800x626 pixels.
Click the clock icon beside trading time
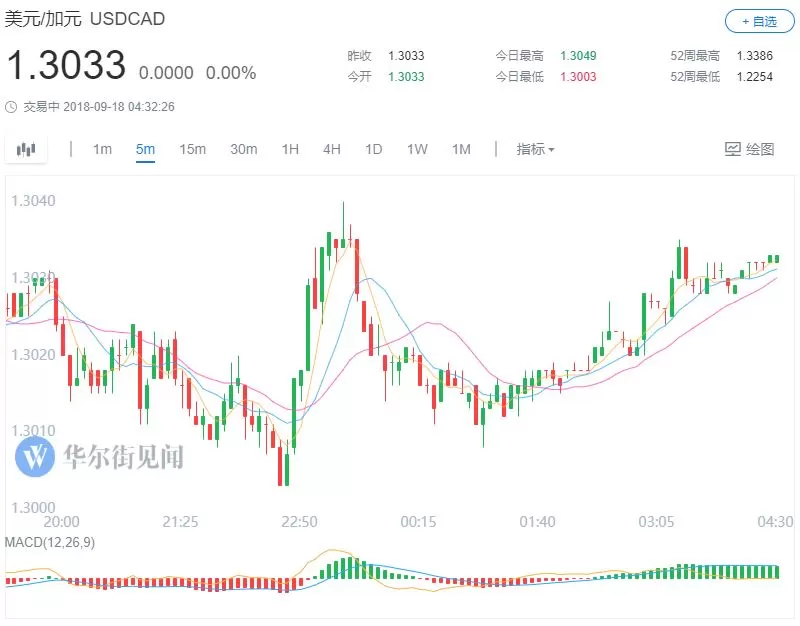click(x=11, y=107)
